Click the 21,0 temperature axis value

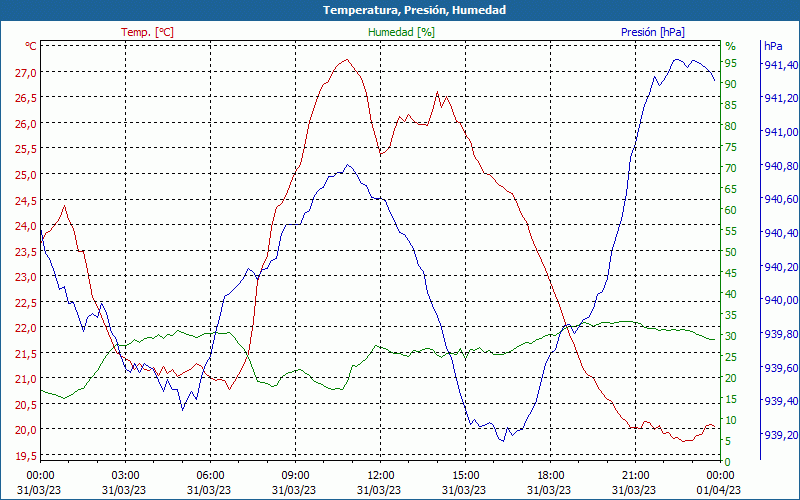[26, 379]
